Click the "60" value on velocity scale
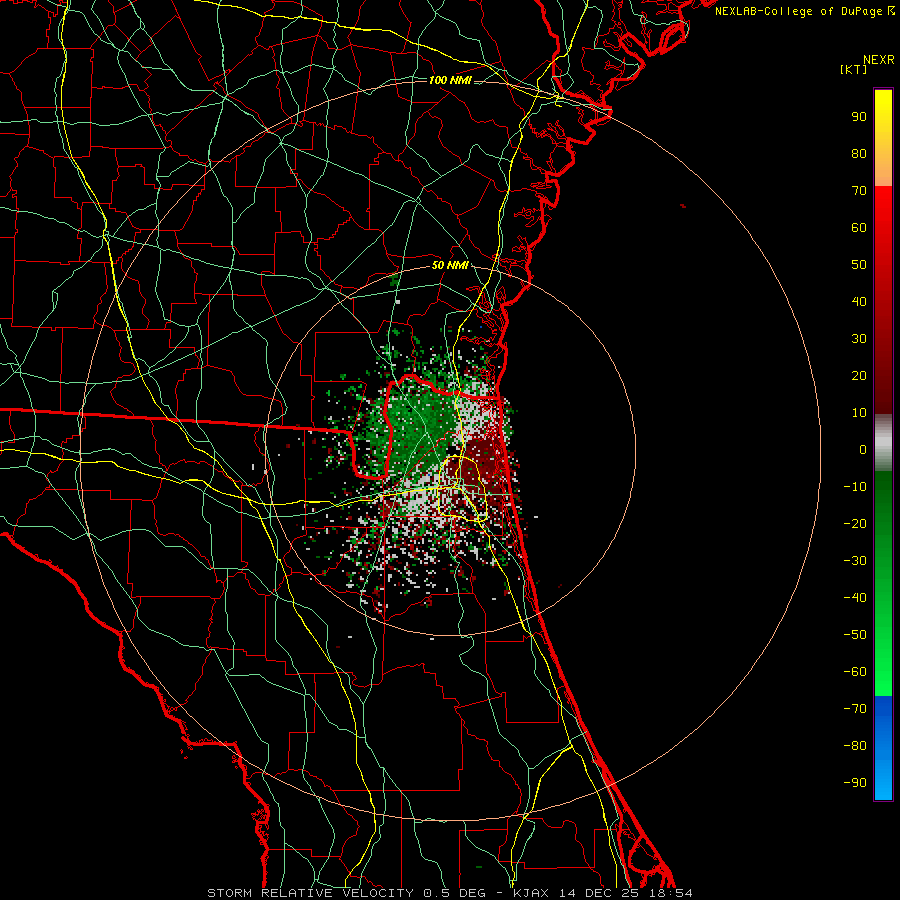The image size is (900, 900). click(x=859, y=227)
